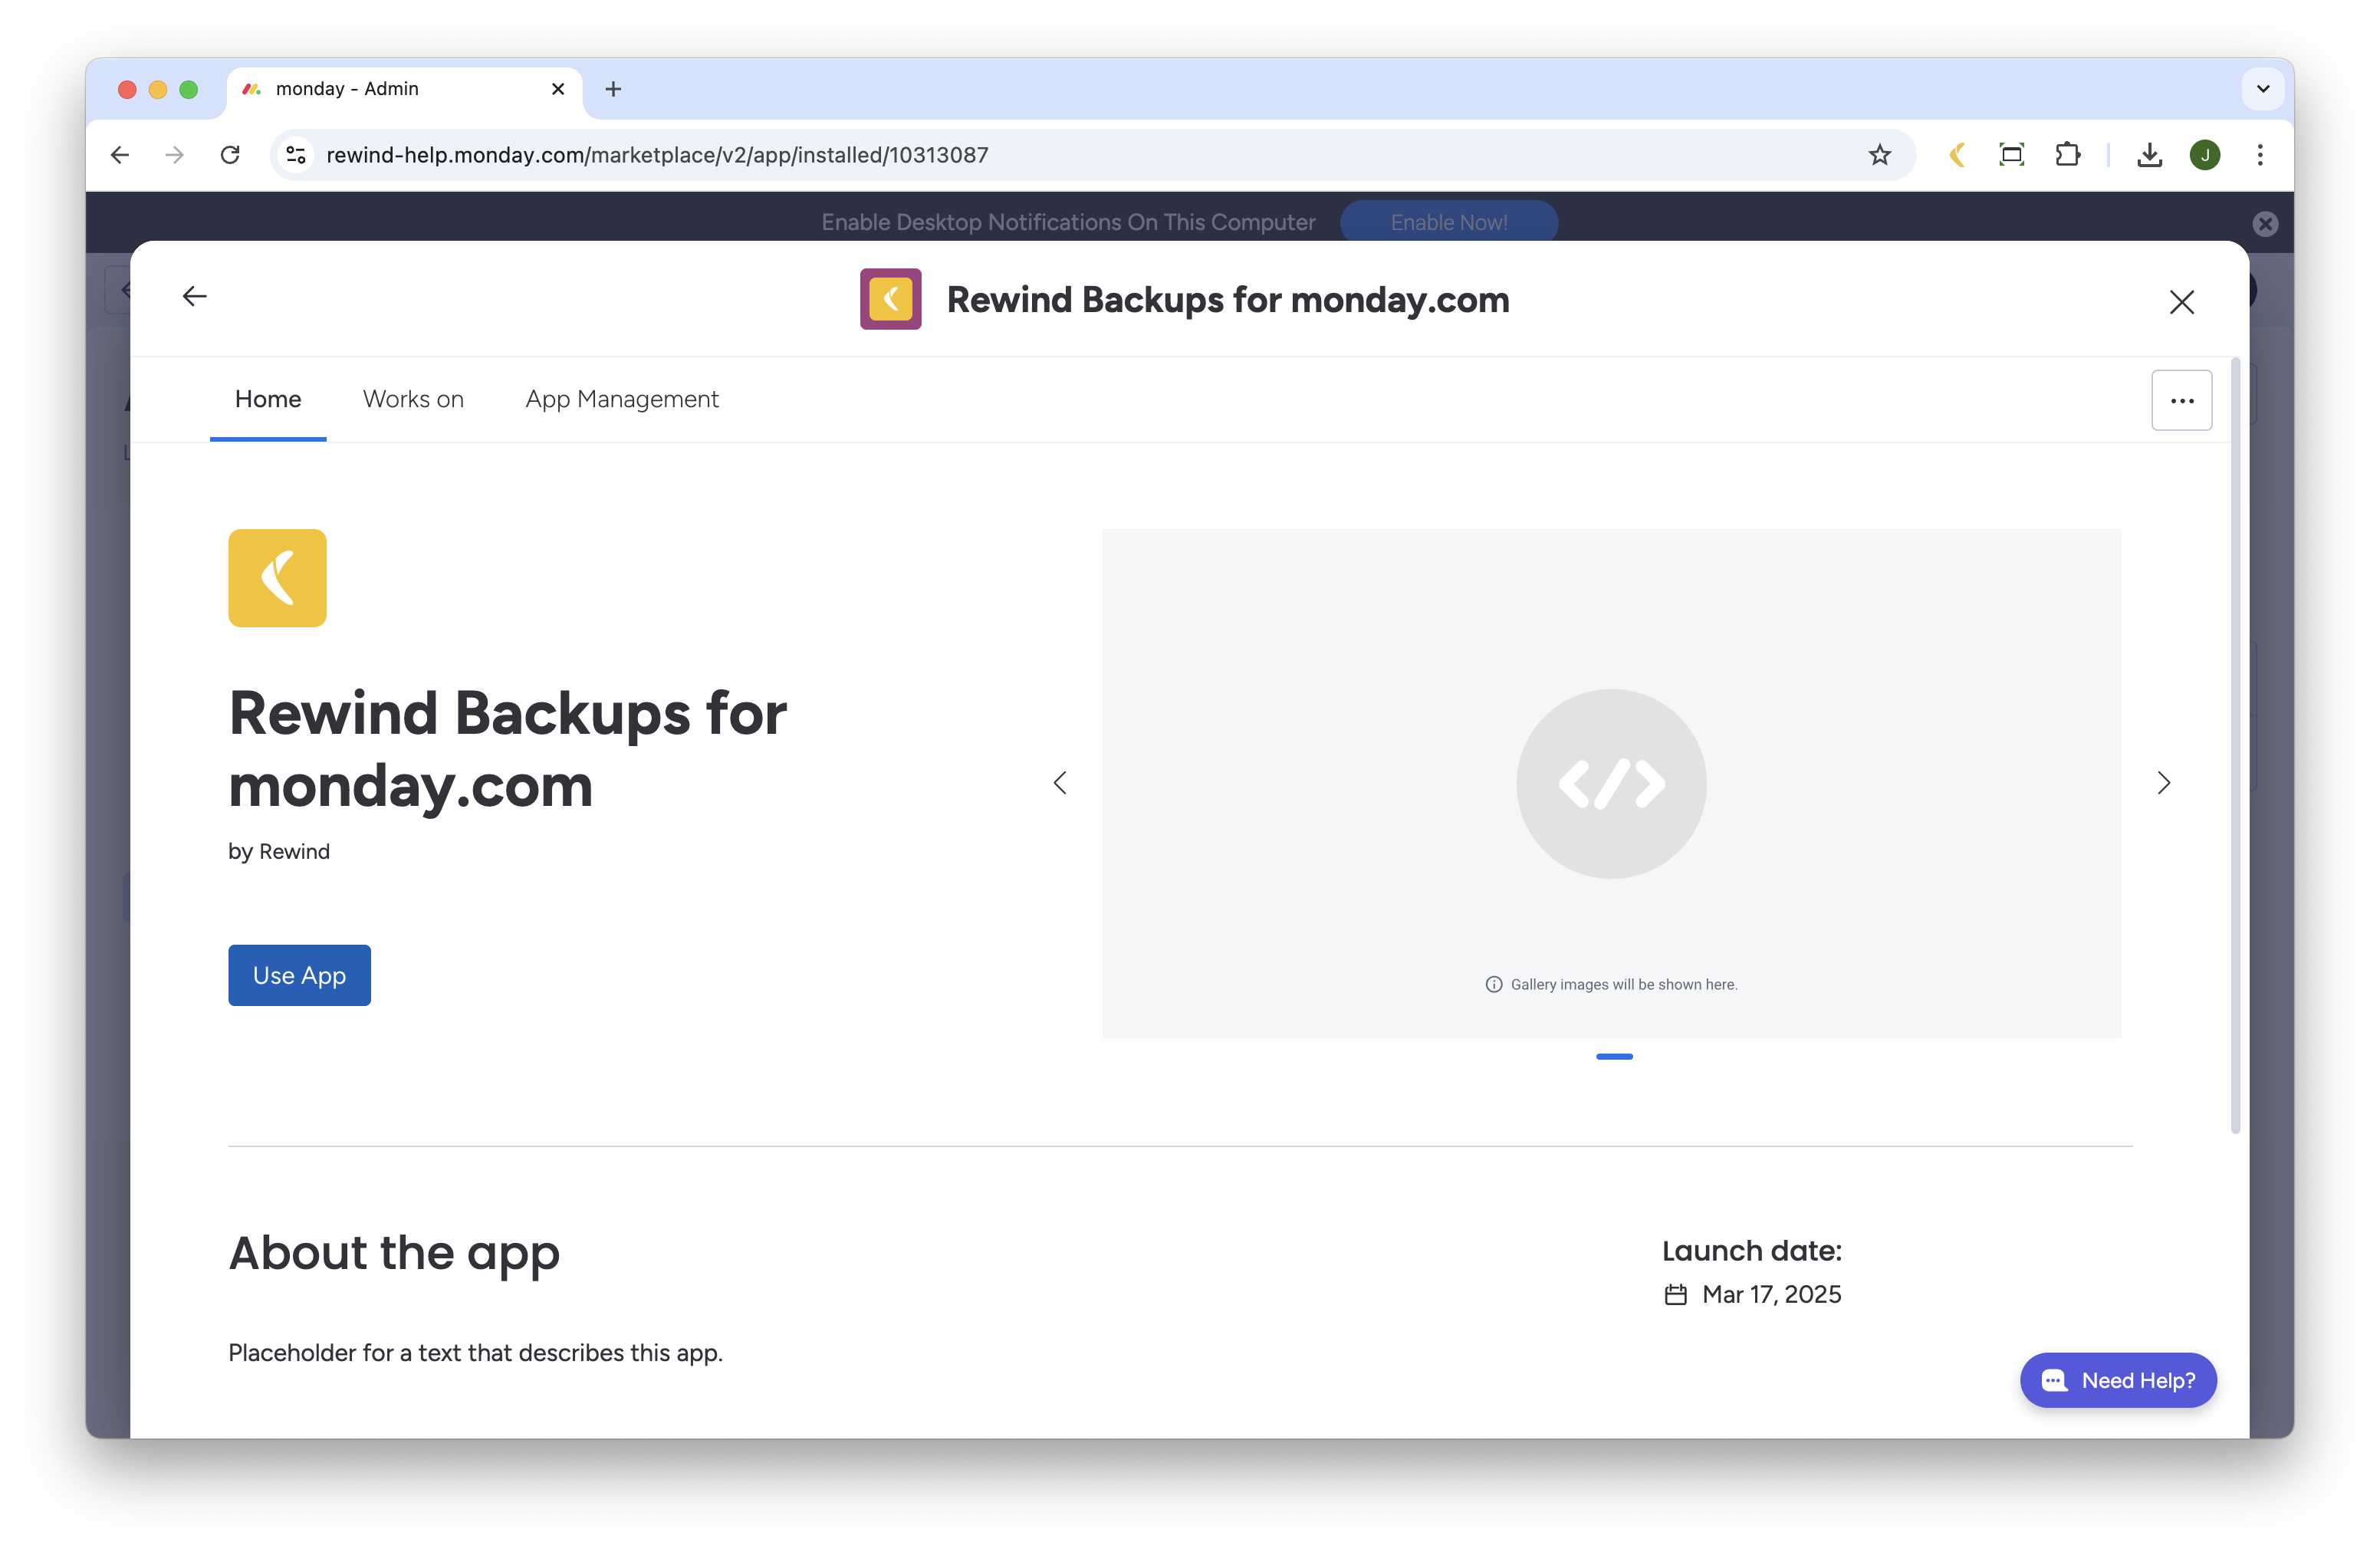Click the purple Rewind logo in header

click(890, 299)
